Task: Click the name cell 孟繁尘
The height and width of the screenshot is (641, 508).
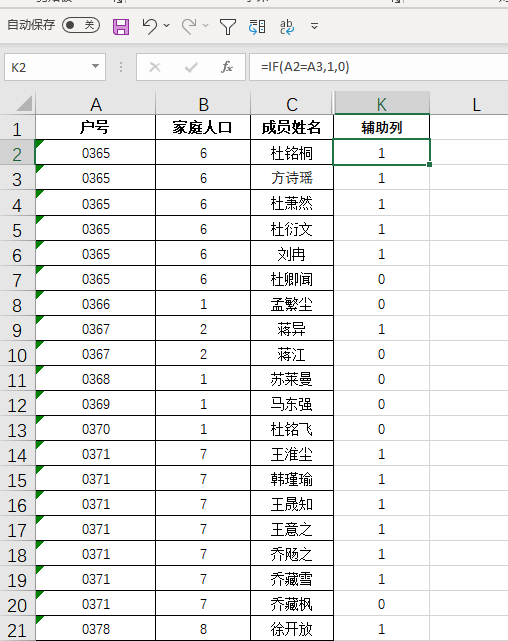Action: (292, 304)
